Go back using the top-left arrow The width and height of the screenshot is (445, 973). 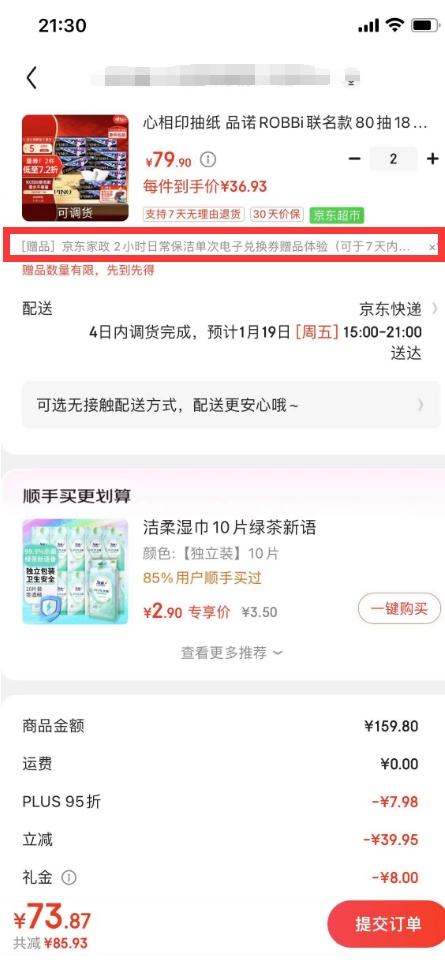(x=32, y=78)
